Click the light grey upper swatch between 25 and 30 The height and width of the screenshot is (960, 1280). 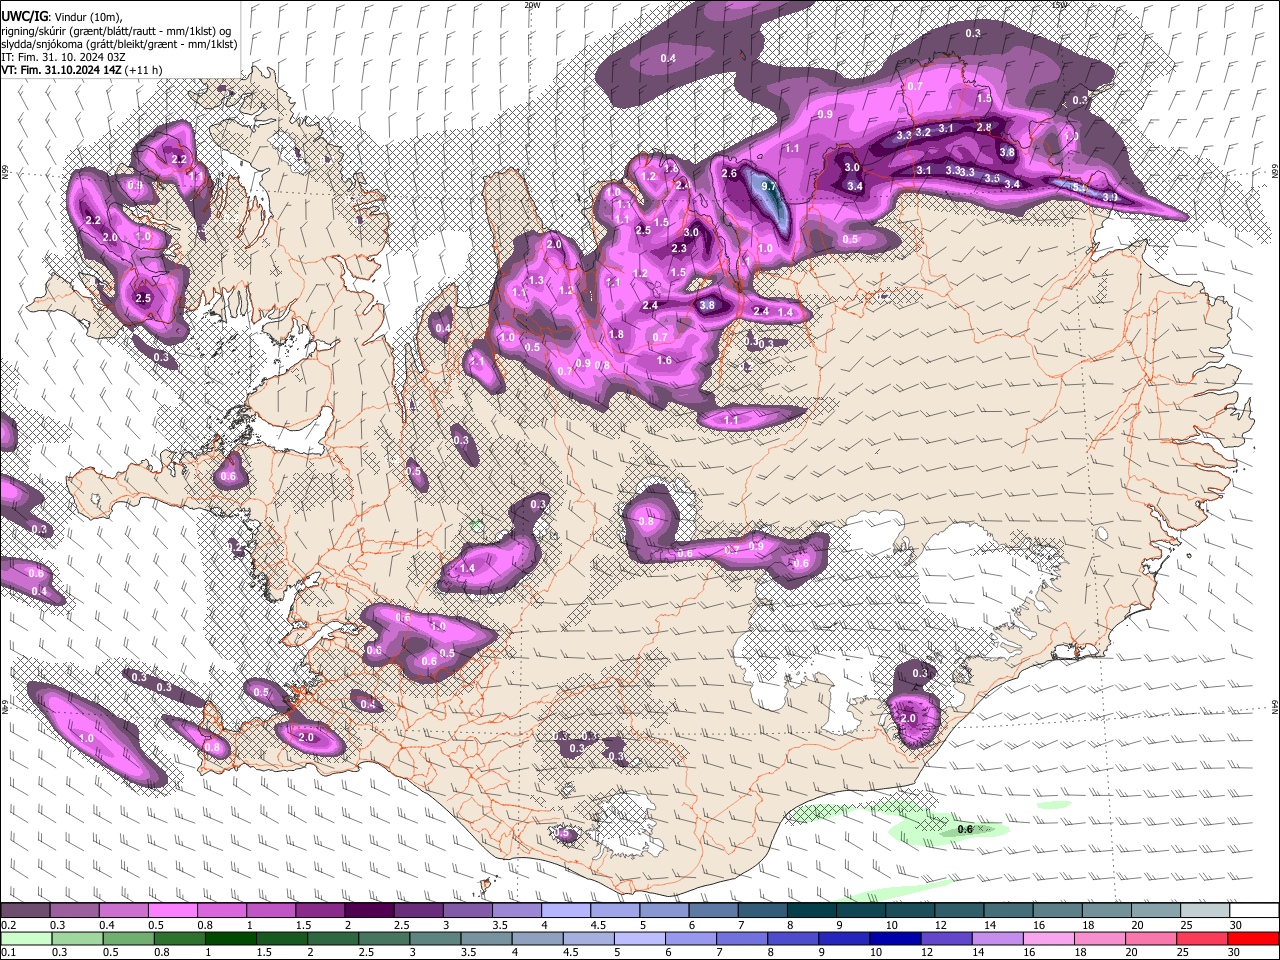pos(1203,911)
